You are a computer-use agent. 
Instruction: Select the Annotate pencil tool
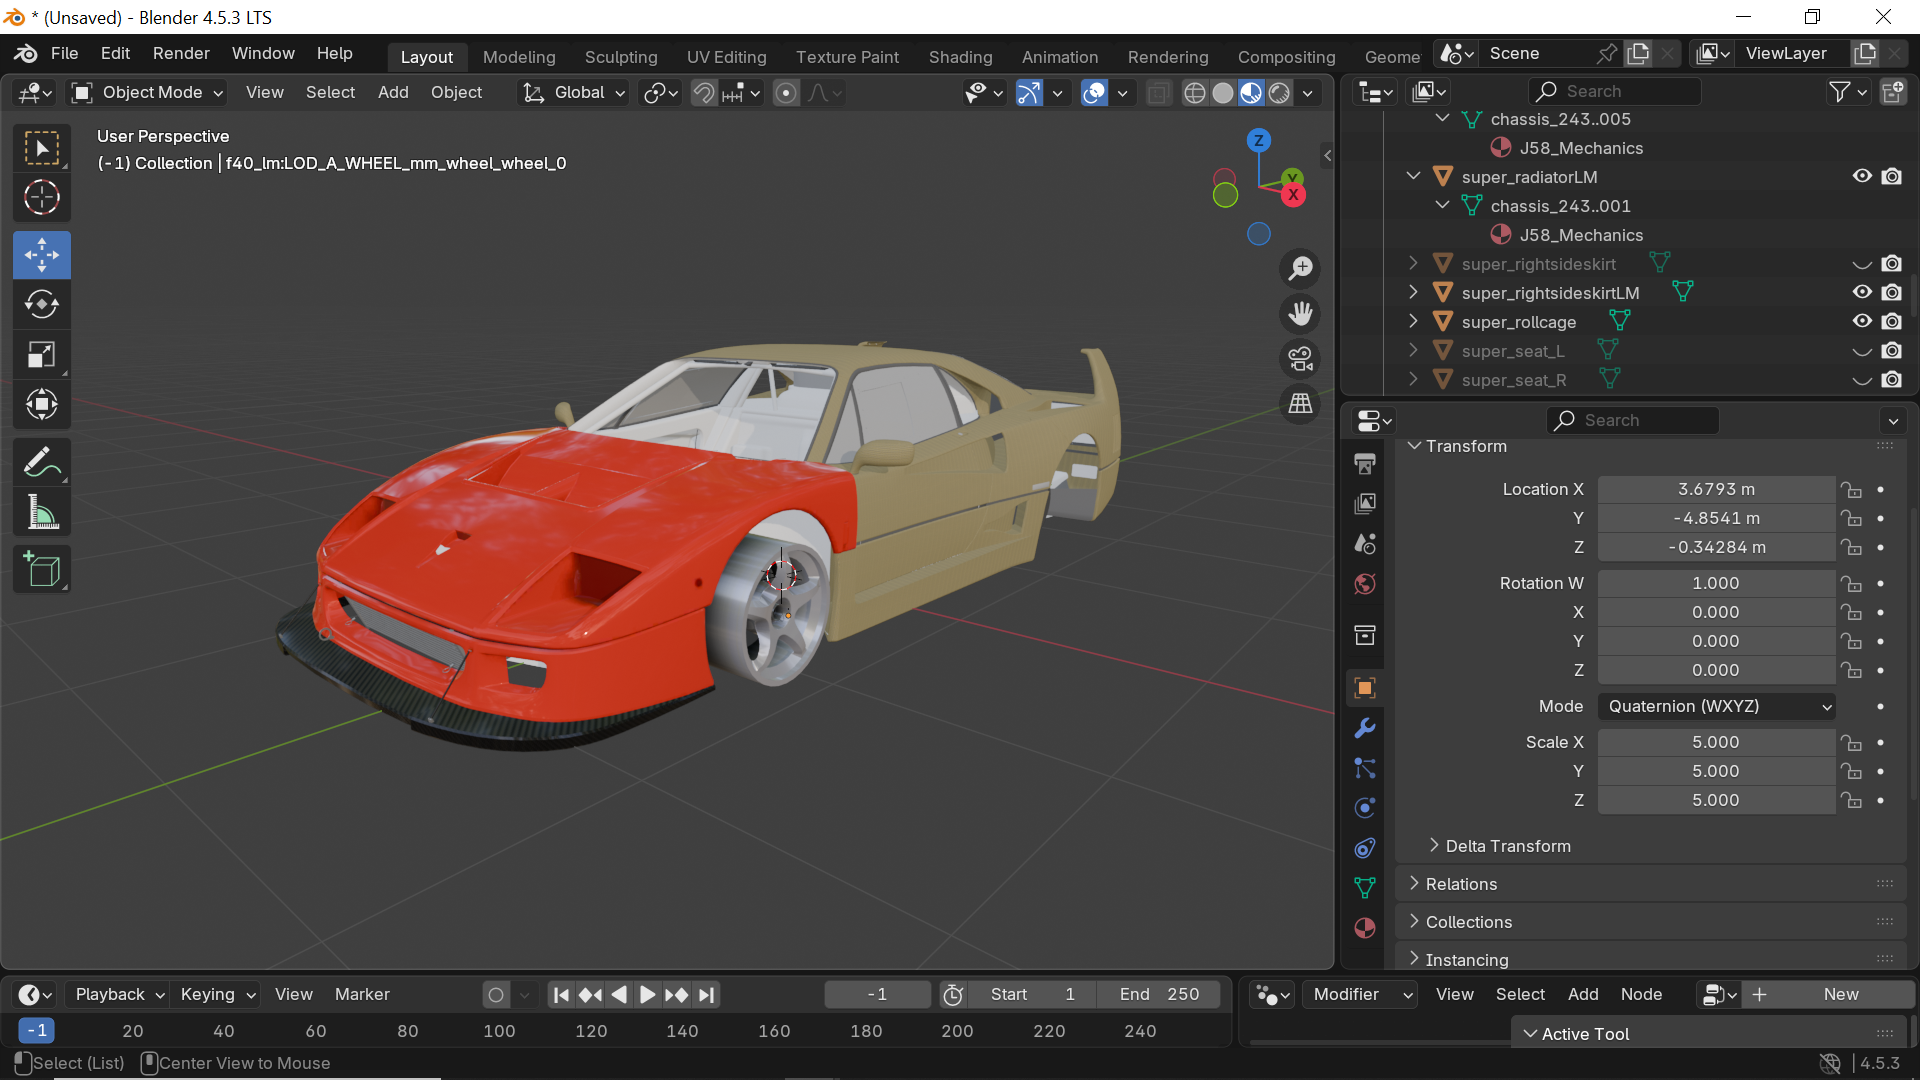41,462
